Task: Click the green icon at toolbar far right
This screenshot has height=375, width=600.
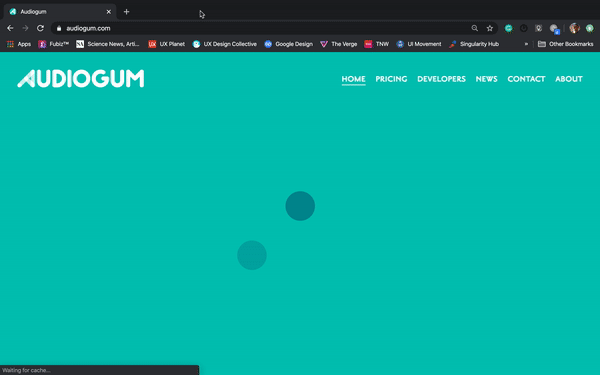Action: tap(590, 28)
